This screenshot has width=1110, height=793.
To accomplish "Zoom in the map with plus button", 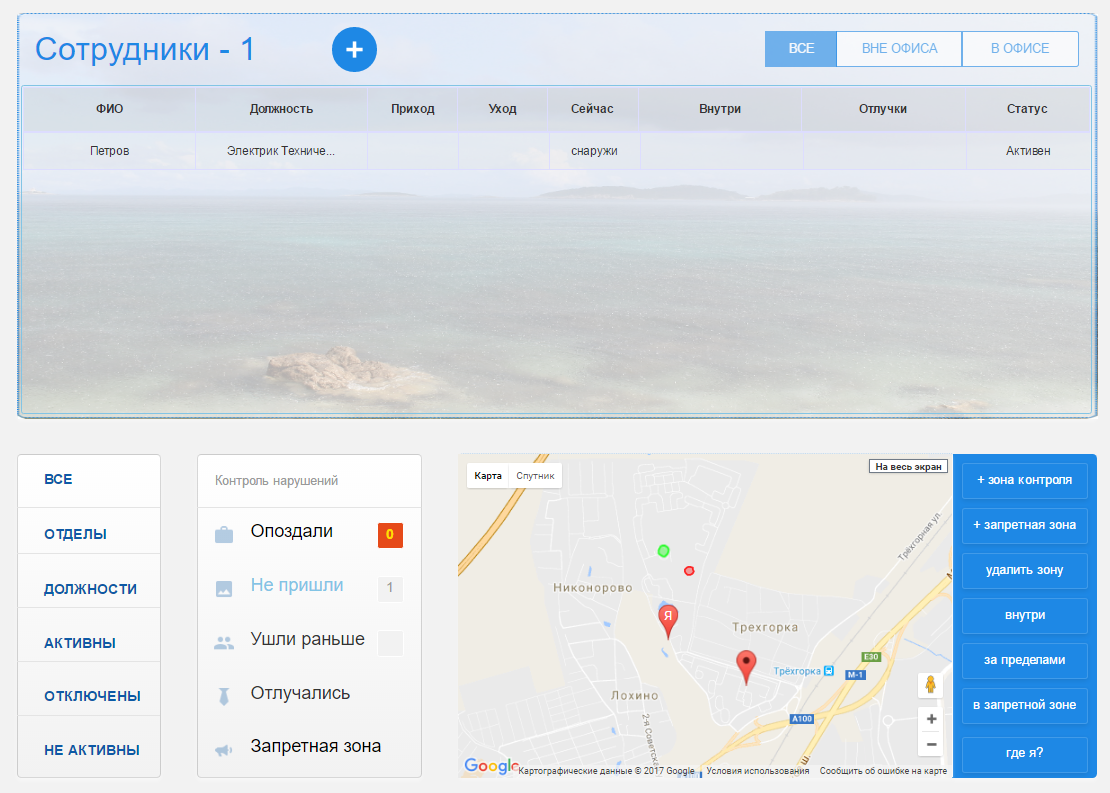I will 931,719.
